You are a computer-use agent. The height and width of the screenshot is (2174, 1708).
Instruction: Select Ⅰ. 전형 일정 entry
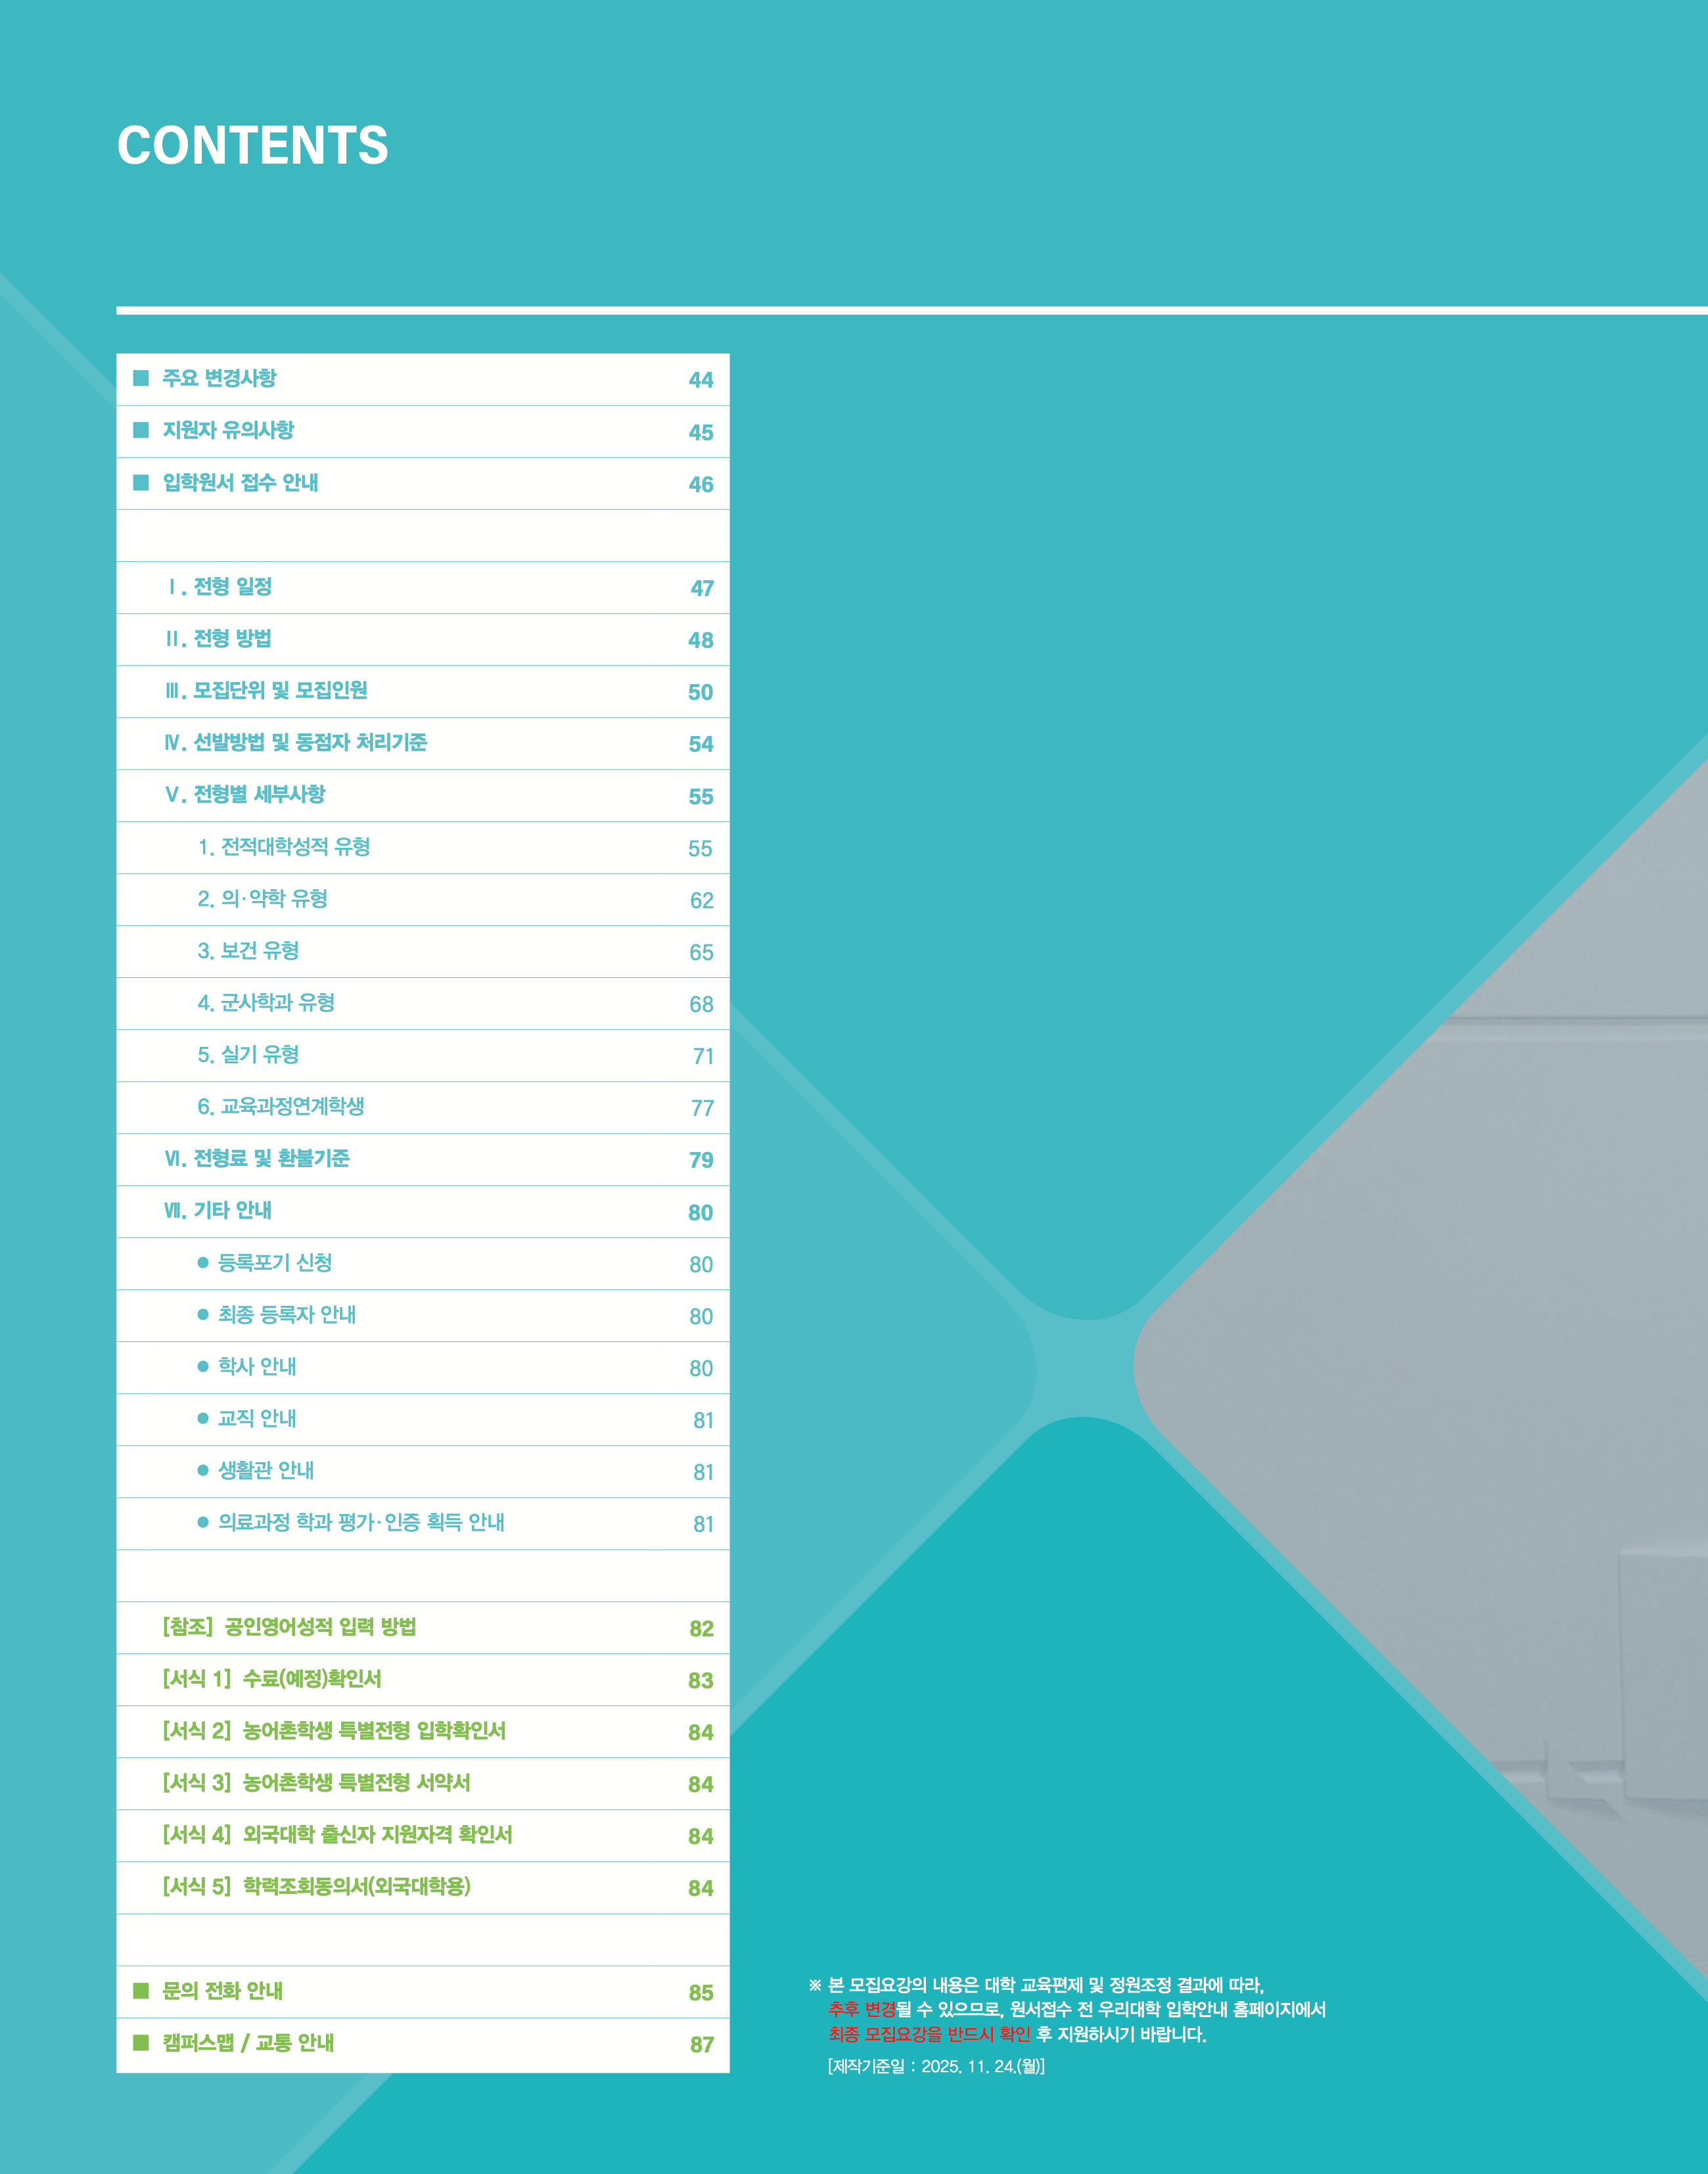pyautogui.click(x=422, y=587)
